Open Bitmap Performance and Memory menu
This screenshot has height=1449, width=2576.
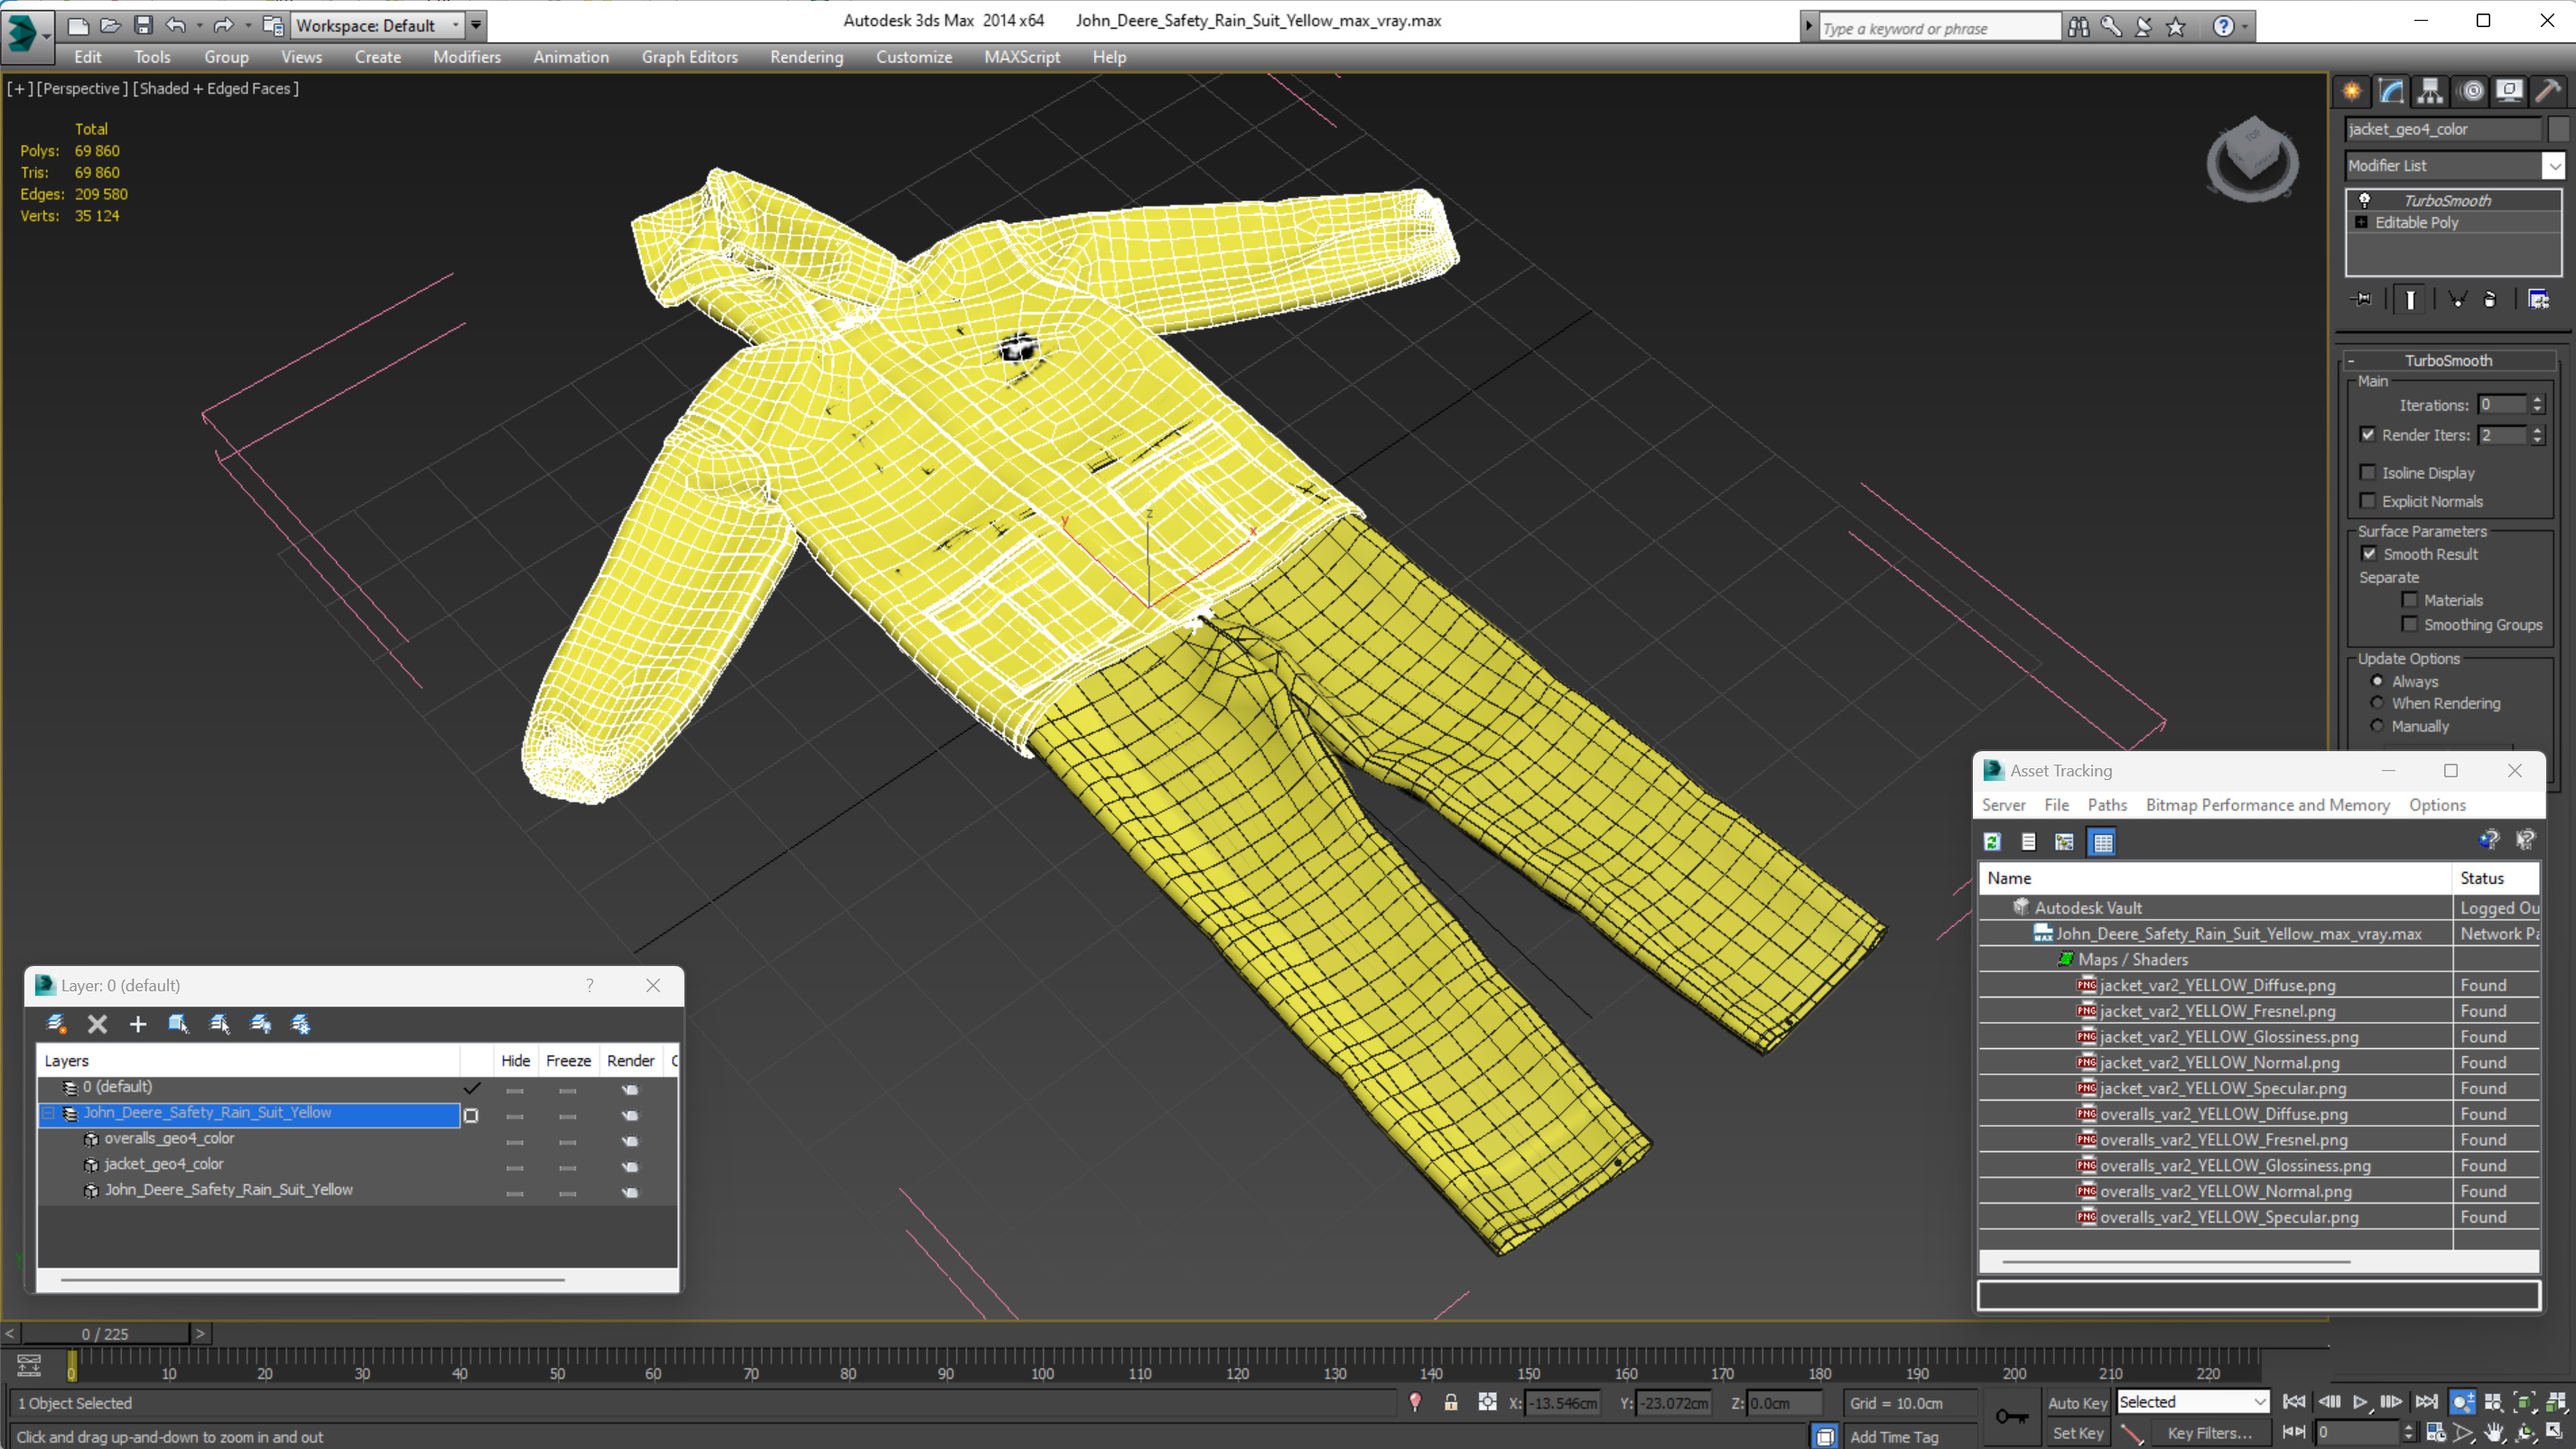2268,805
